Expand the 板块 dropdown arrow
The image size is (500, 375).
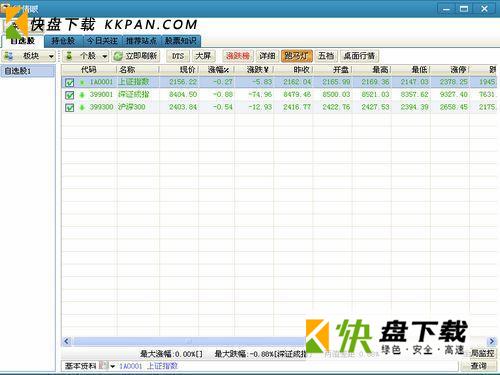tap(51, 56)
